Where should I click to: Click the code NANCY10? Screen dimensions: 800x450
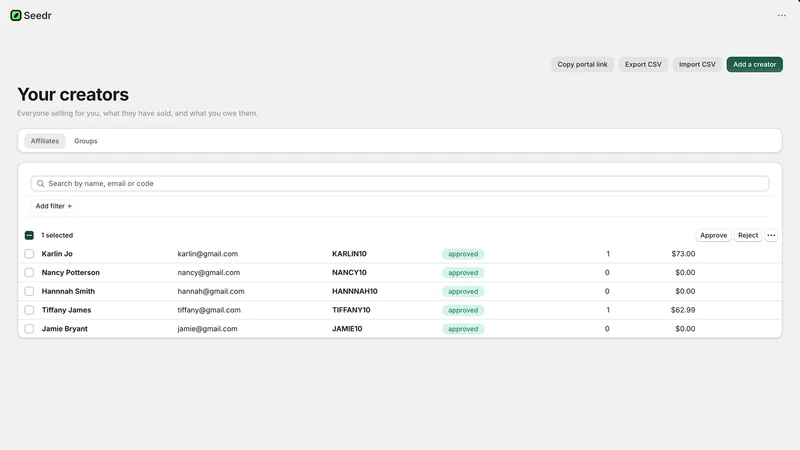point(349,272)
